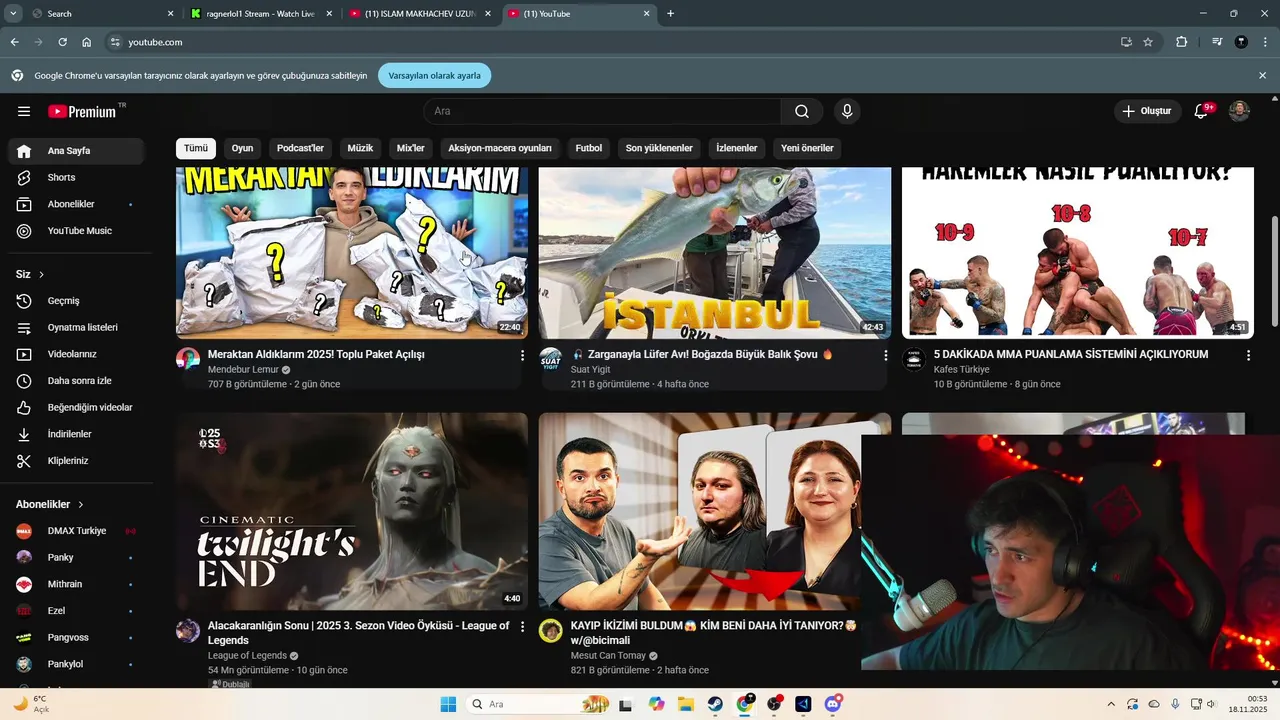Select the İzlenenler filter chip
Screen dimensions: 1280x720
pos(737,148)
